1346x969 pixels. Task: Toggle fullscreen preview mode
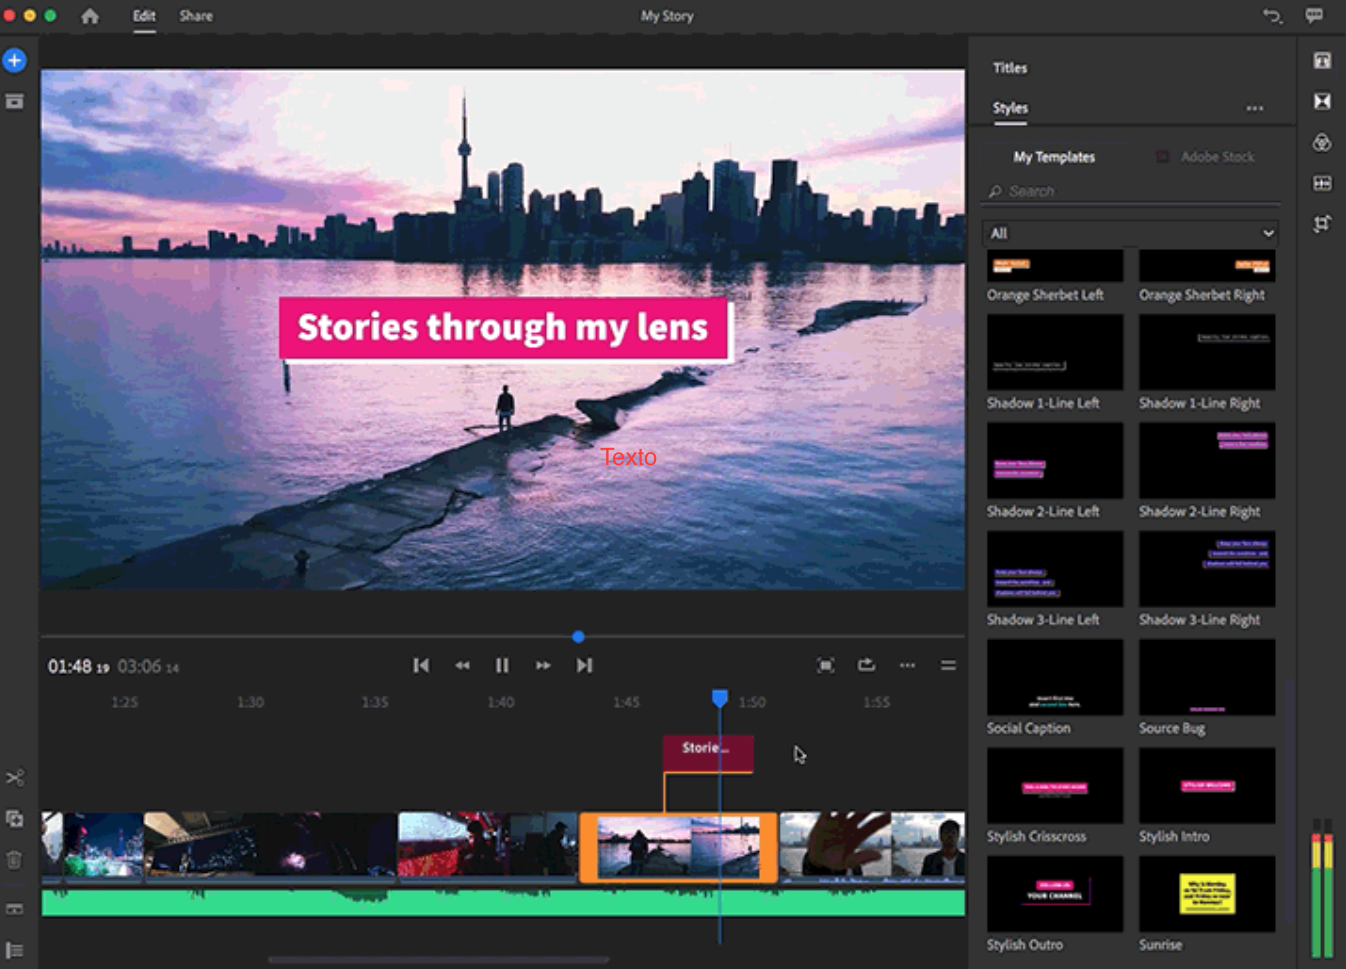point(825,666)
